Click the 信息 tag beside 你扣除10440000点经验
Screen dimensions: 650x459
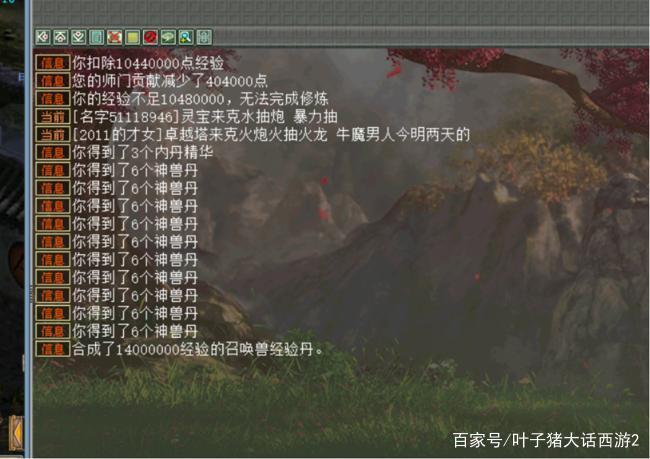53,63
